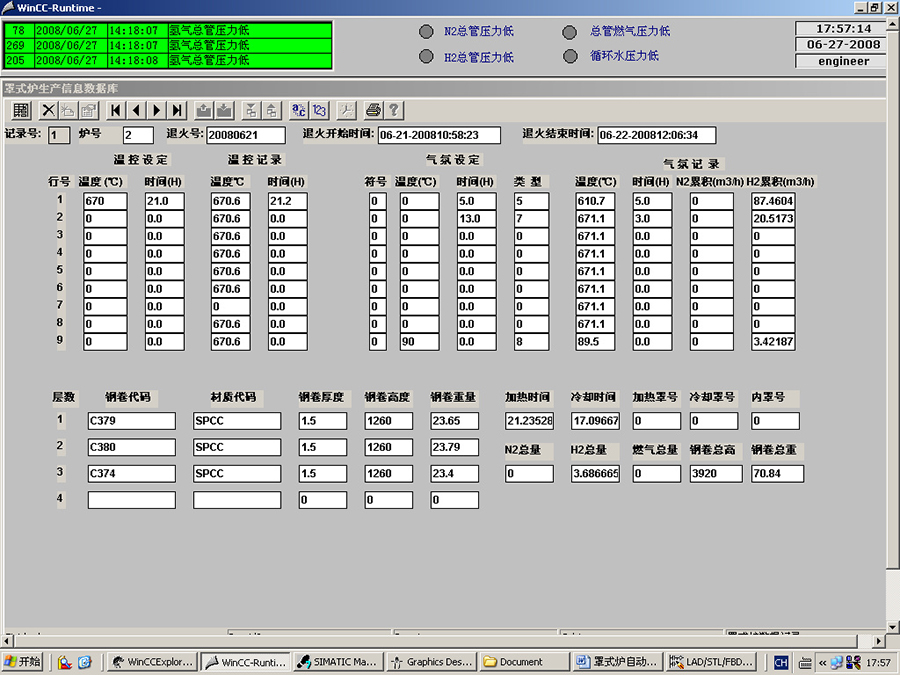Click the 钢卷总重 field showing 70.84

pyautogui.click(x=777, y=474)
